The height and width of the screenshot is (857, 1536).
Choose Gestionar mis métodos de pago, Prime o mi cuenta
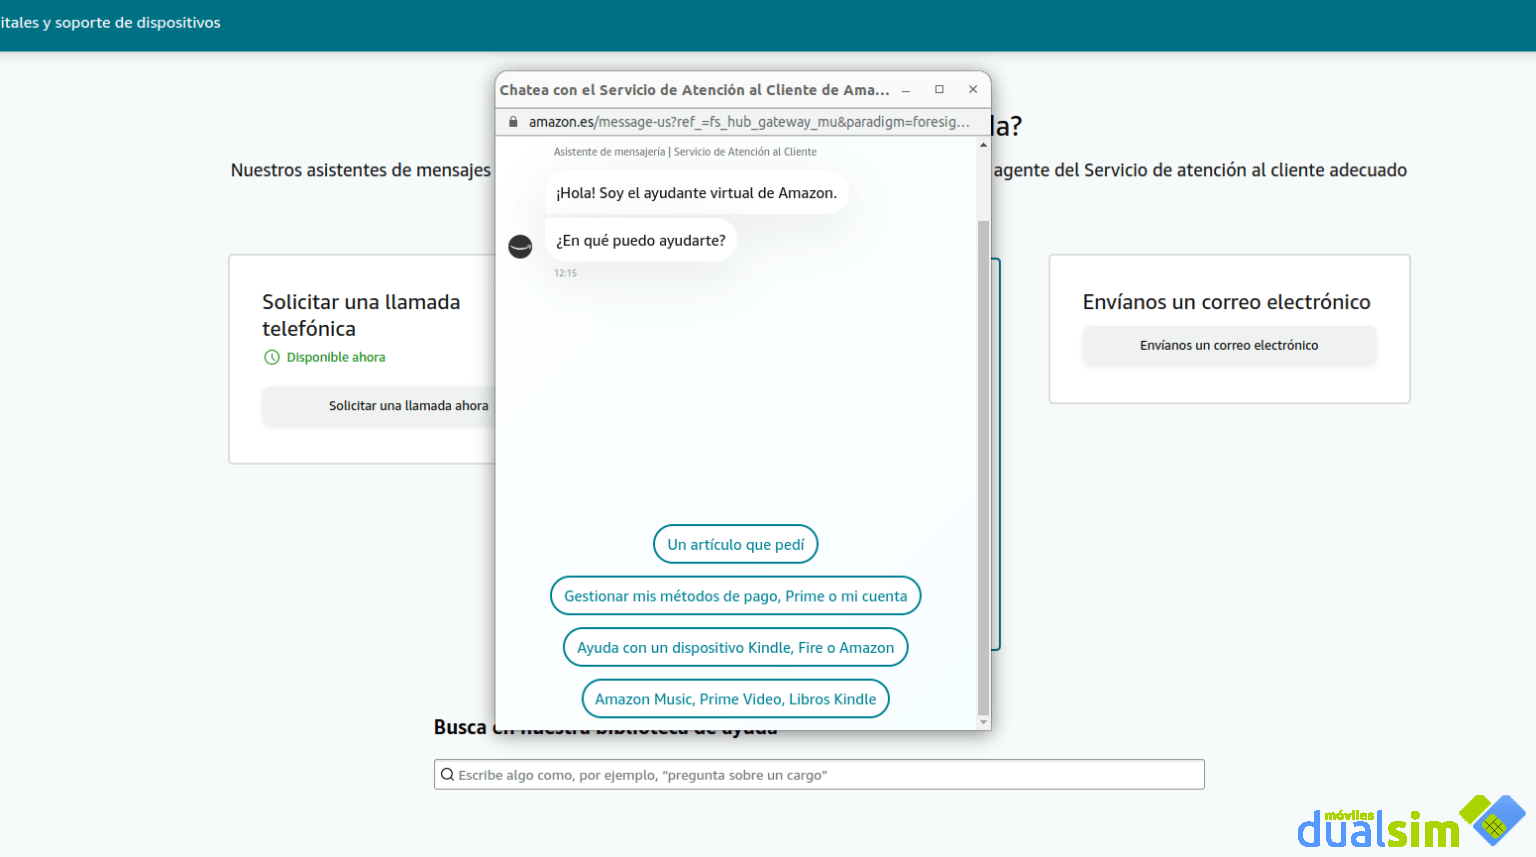coord(735,595)
